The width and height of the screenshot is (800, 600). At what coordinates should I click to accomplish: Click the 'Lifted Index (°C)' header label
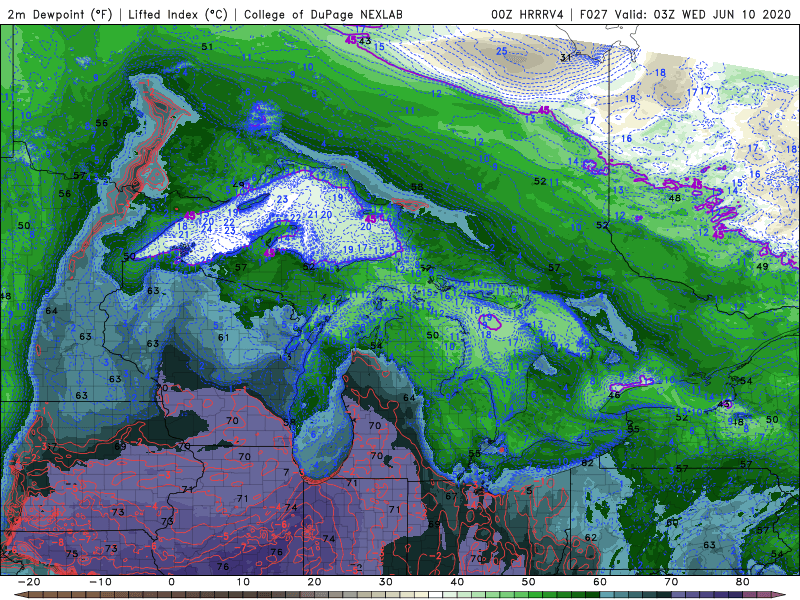[178, 14]
